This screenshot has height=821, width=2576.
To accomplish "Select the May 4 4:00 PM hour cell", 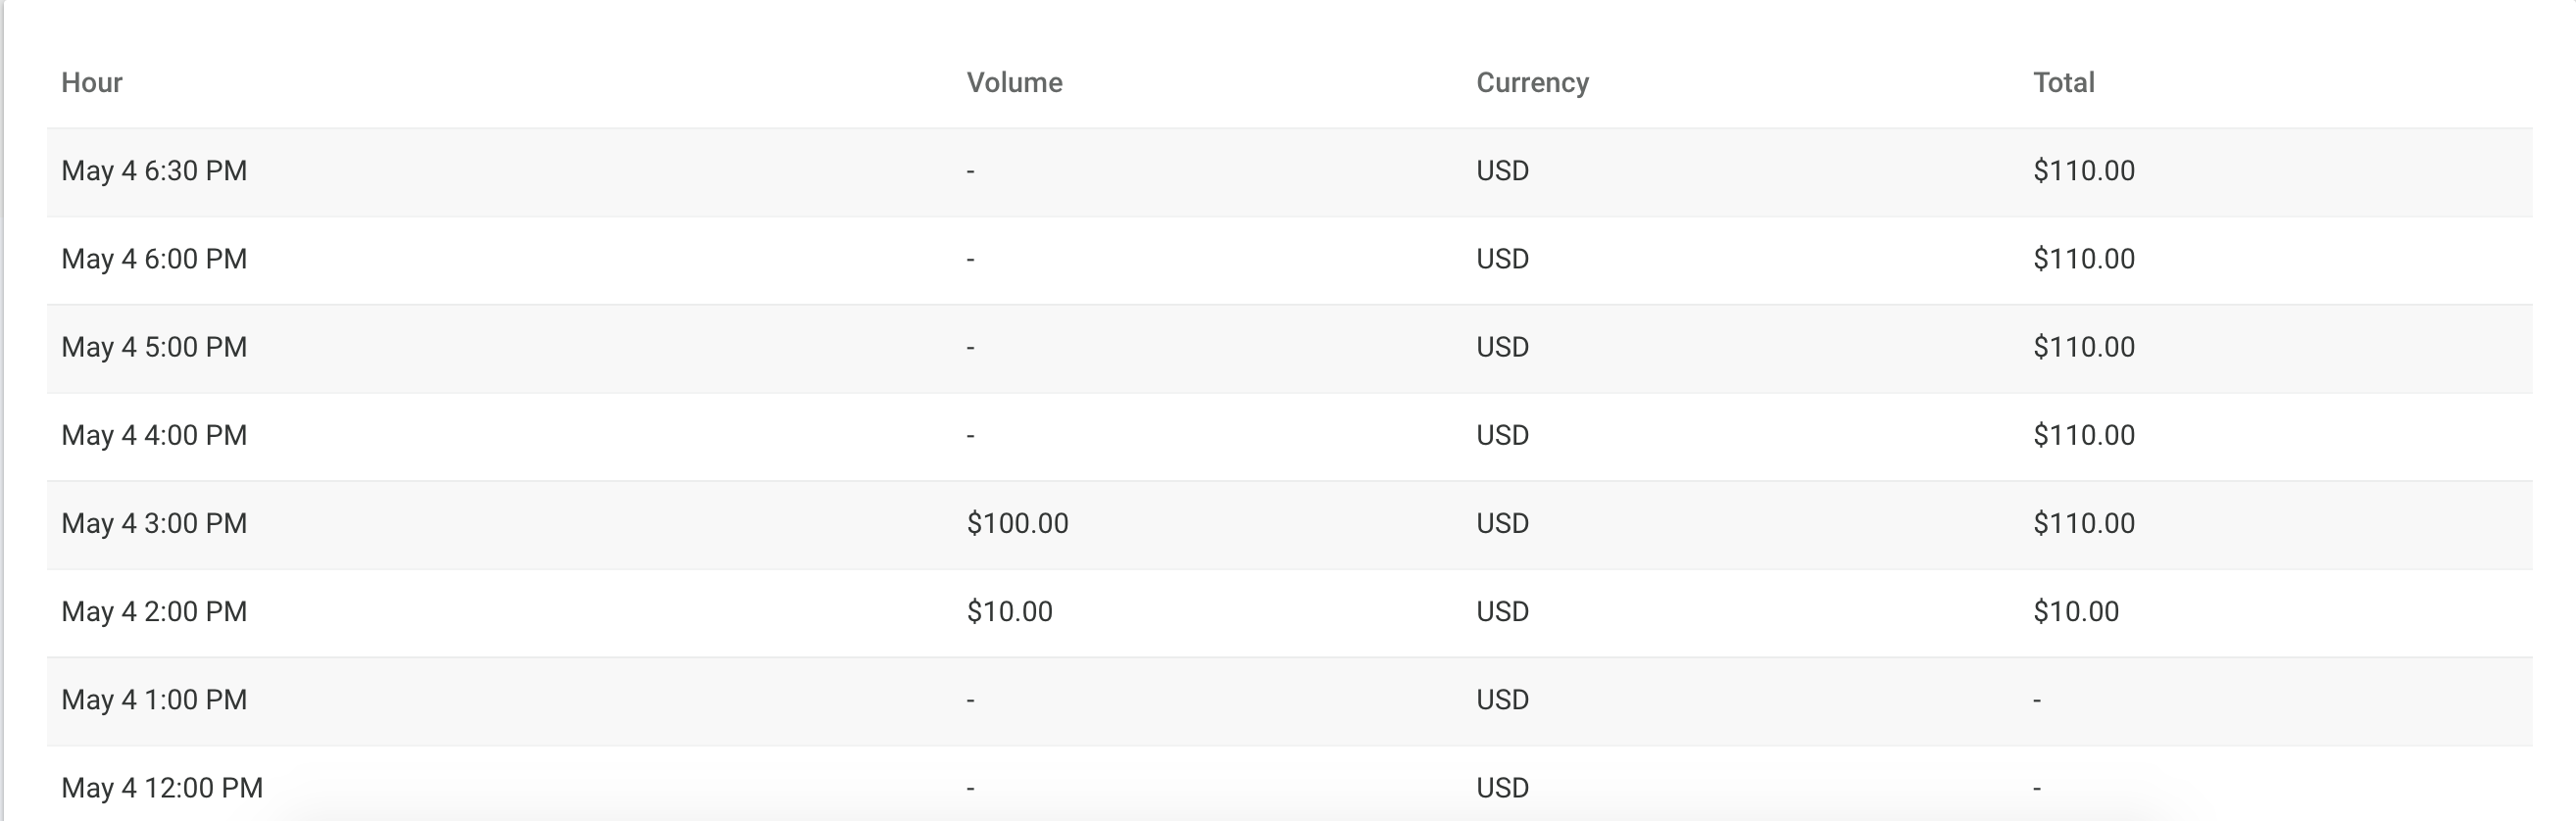I will [154, 435].
